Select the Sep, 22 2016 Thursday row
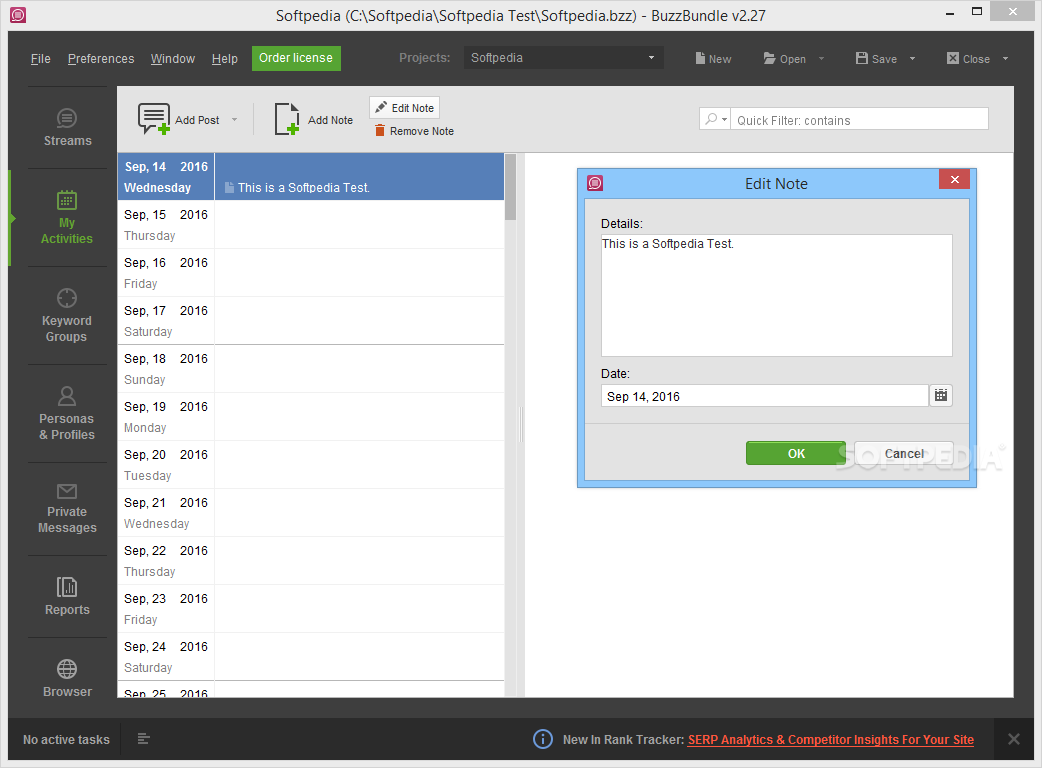1042x768 pixels. (310, 560)
